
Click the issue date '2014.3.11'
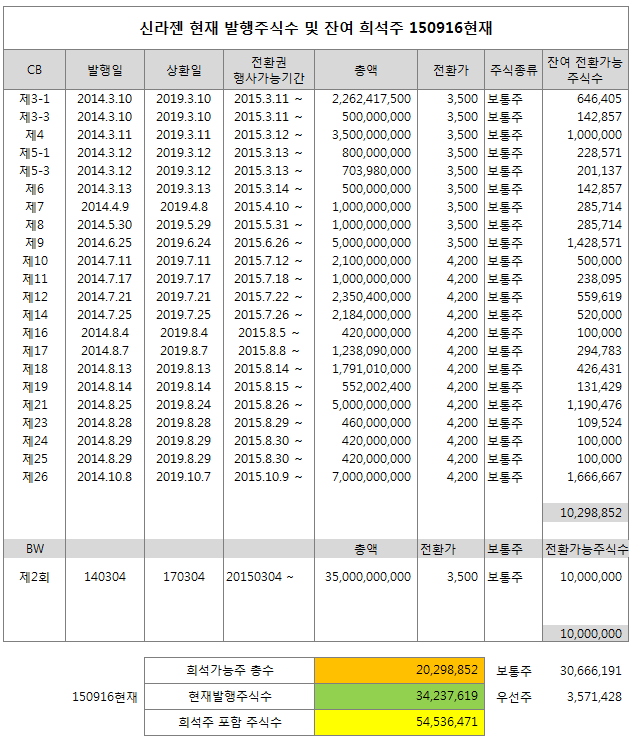pyautogui.click(x=104, y=135)
